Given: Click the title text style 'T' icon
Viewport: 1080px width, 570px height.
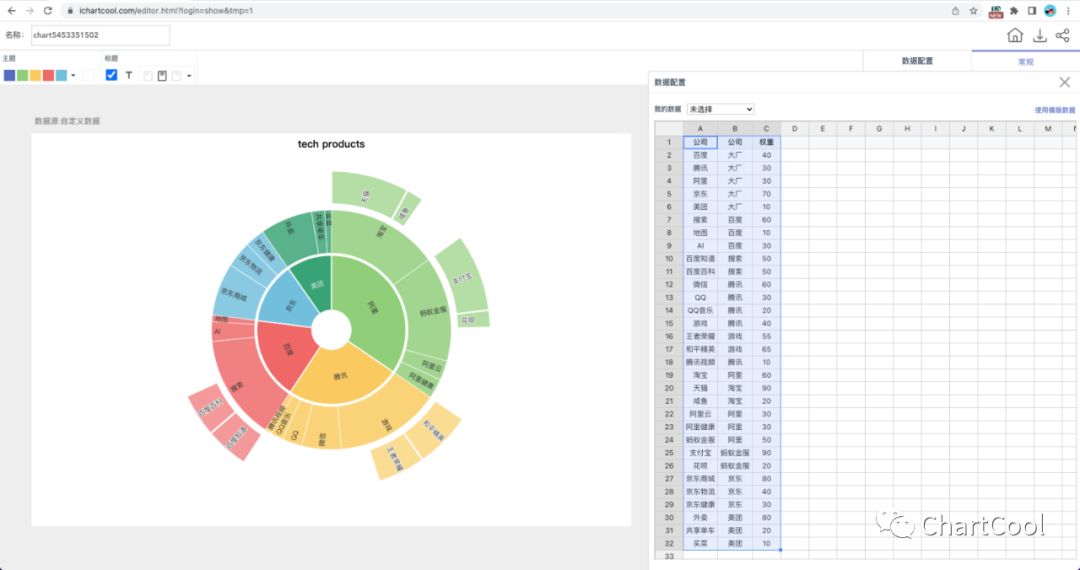Looking at the screenshot, I should pos(129,75).
